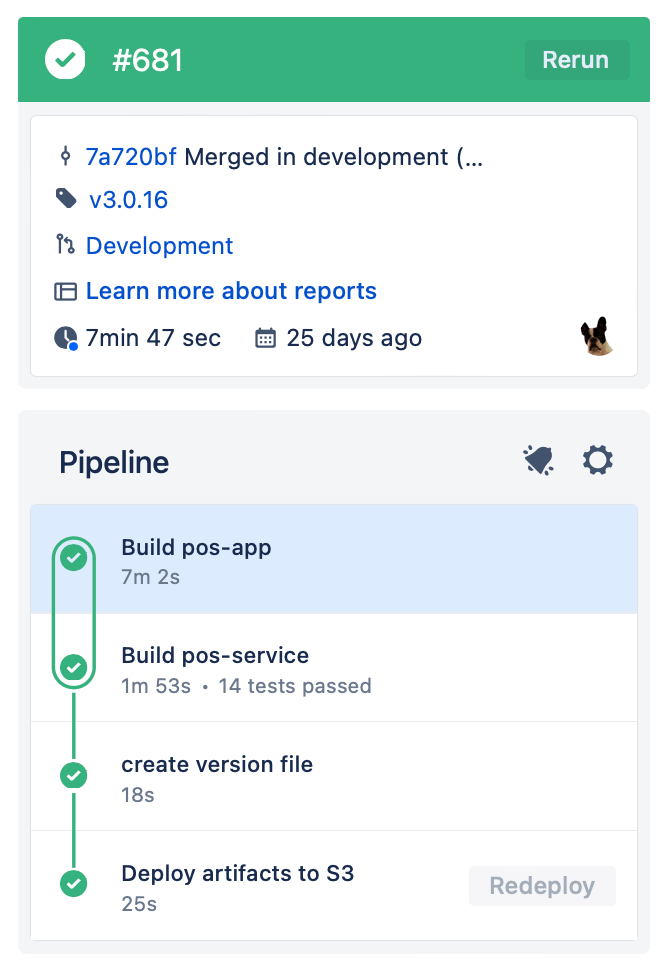Open commit 7a720bf link
666x960 pixels.
click(129, 156)
